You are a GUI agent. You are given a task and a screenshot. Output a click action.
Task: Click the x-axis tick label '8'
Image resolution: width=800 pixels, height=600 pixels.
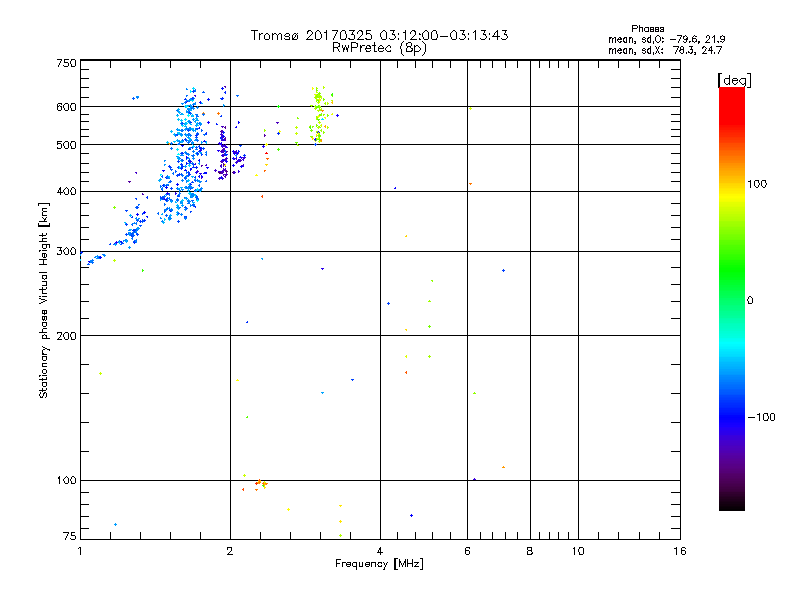tap(530, 551)
